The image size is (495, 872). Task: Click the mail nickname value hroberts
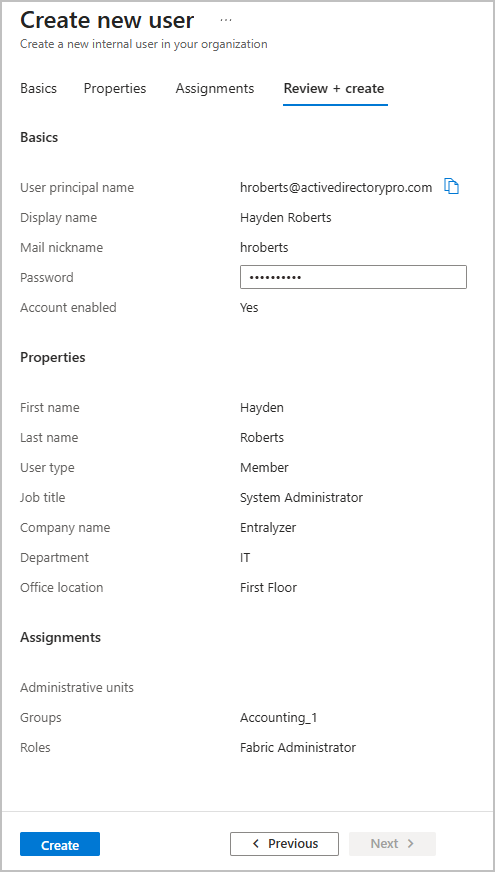(x=264, y=247)
